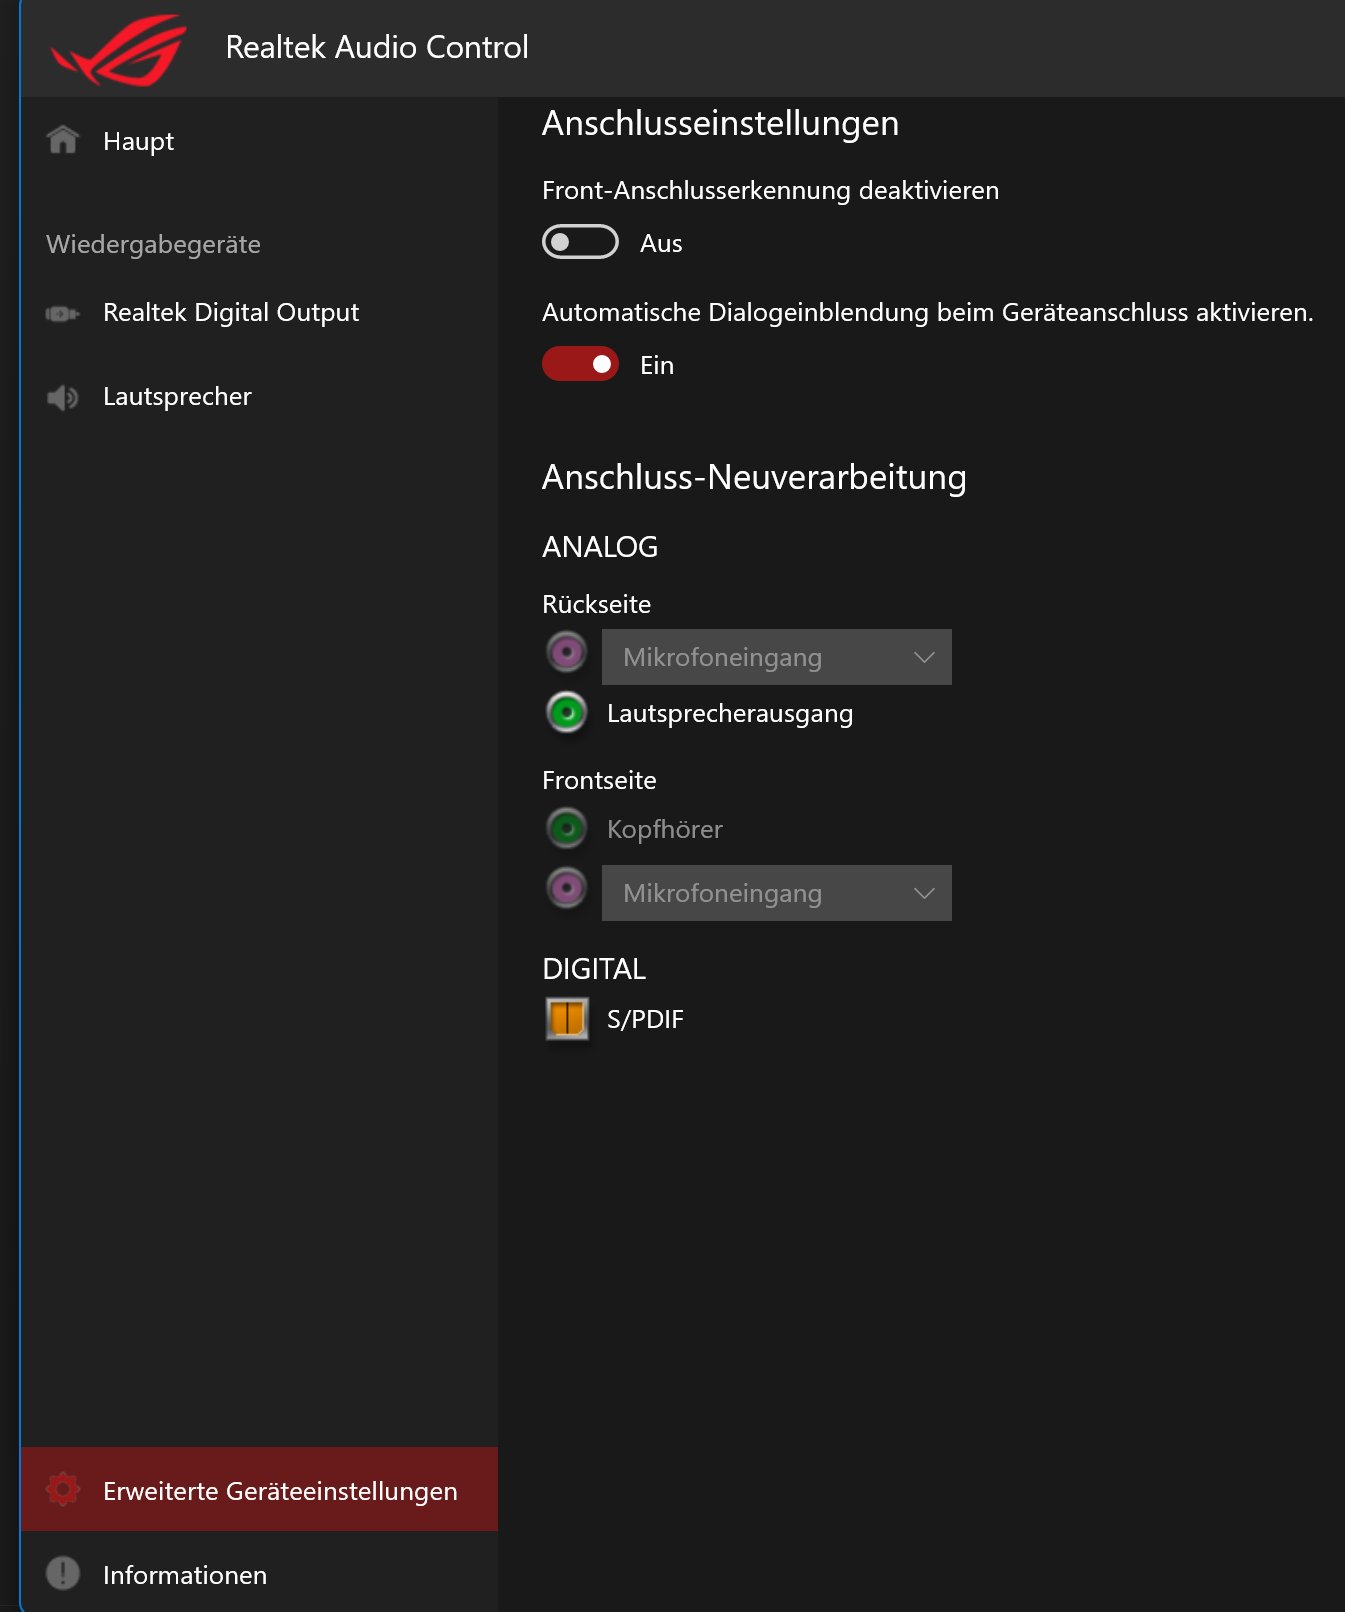Image resolution: width=1345 pixels, height=1612 pixels.
Task: Click the pink front jack icon under Frontseite
Action: (567, 888)
